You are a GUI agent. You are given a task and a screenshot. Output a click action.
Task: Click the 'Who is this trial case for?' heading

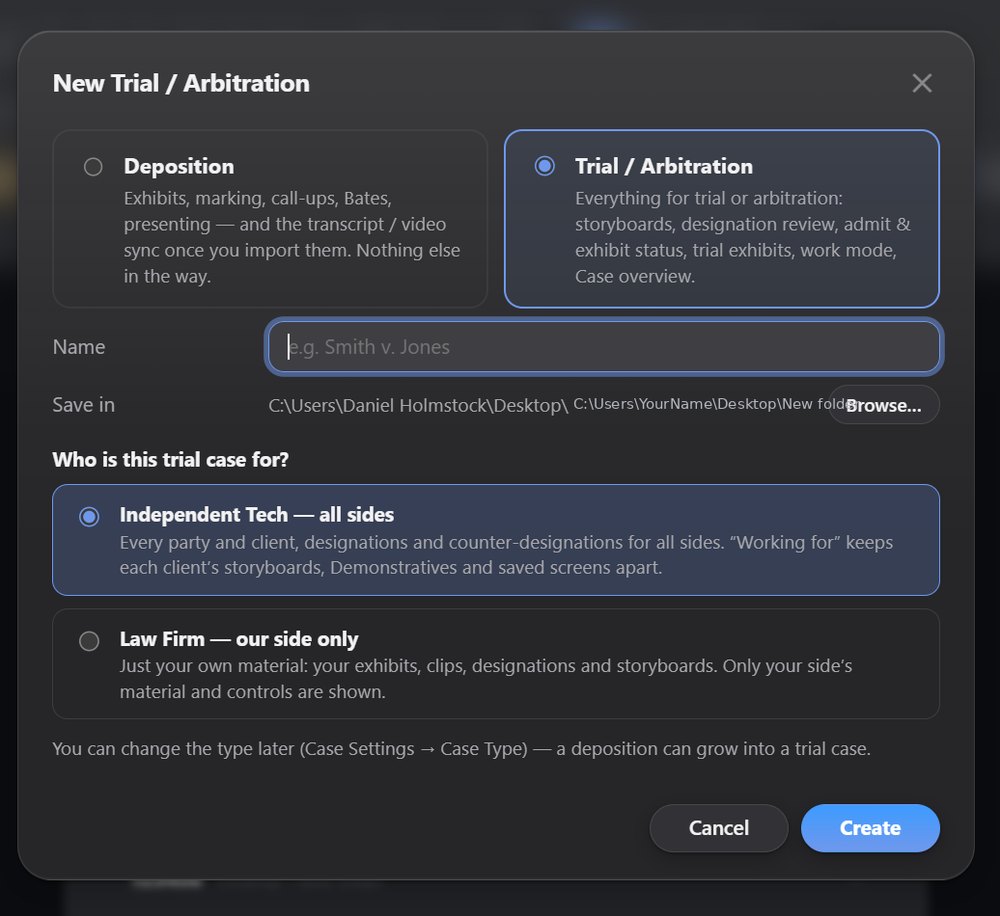pyautogui.click(x=170, y=460)
